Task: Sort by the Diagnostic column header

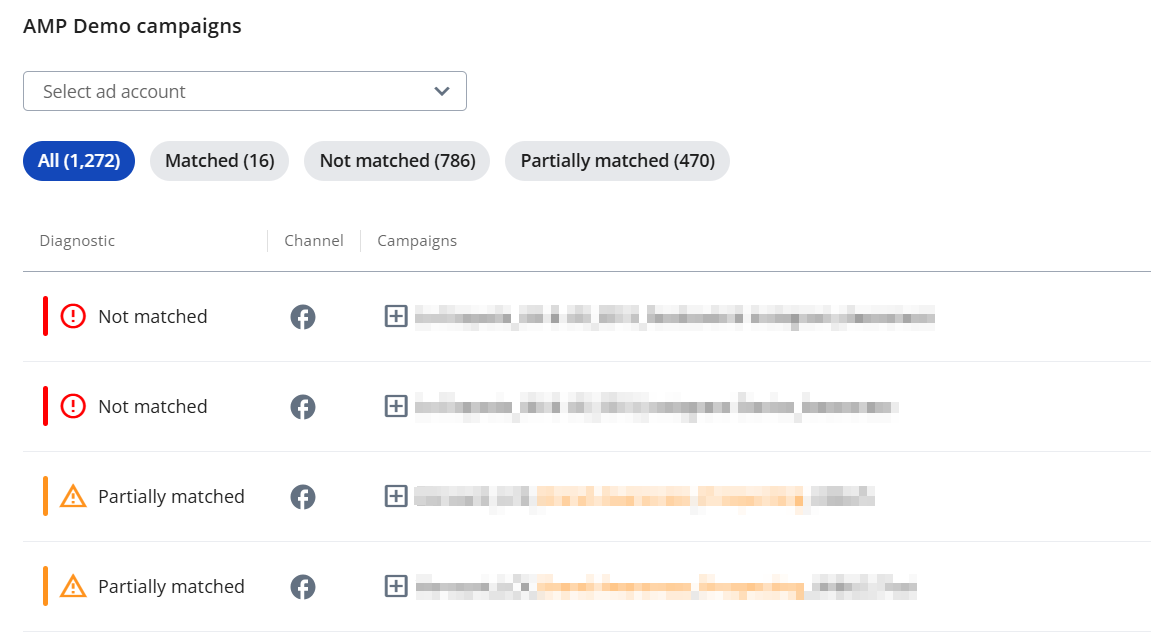Action: point(77,241)
